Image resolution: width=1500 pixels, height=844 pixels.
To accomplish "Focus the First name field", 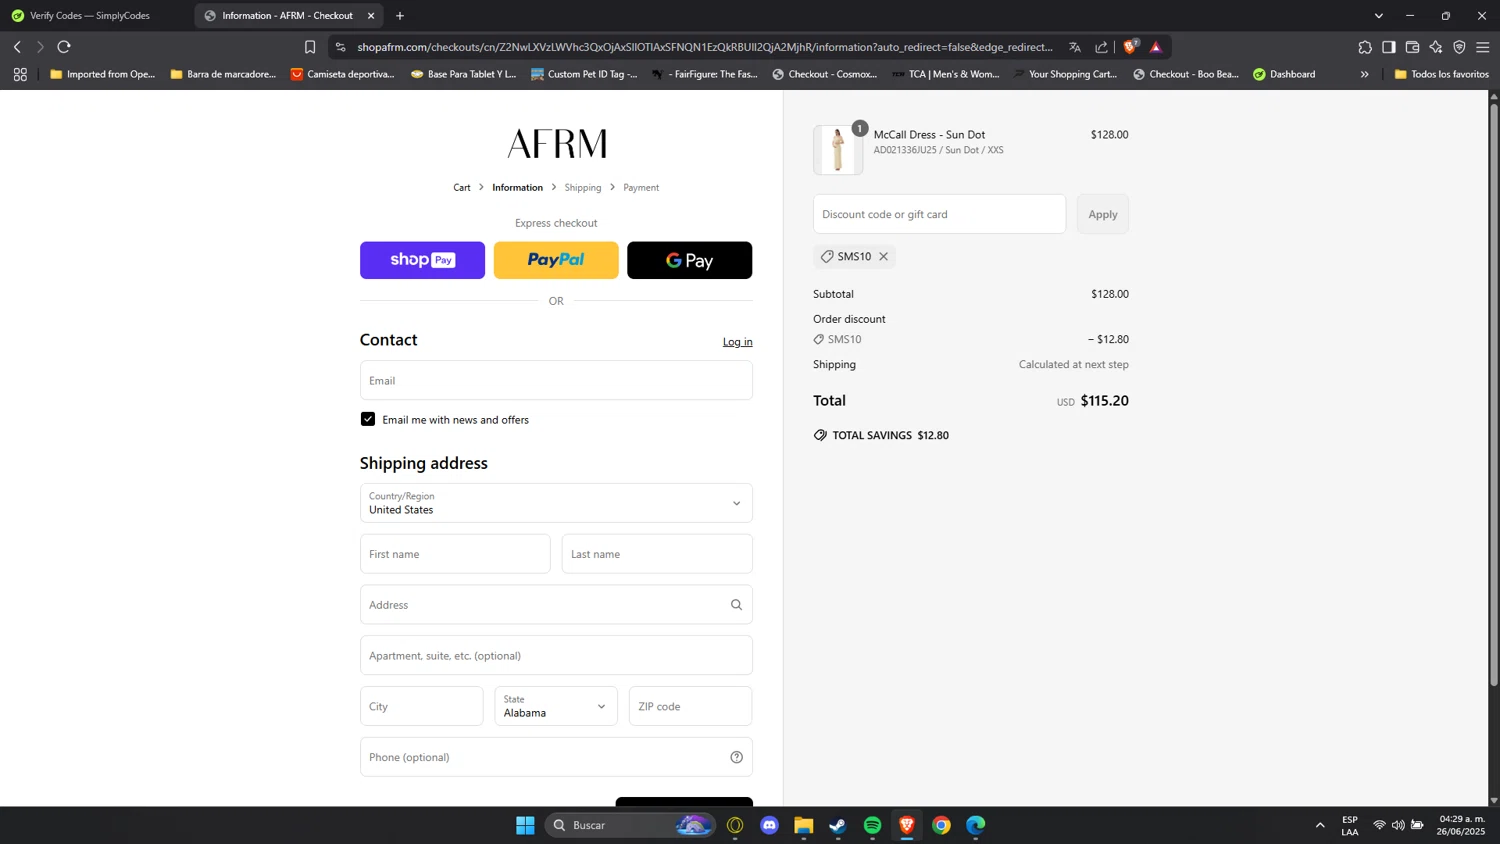I will point(455,554).
